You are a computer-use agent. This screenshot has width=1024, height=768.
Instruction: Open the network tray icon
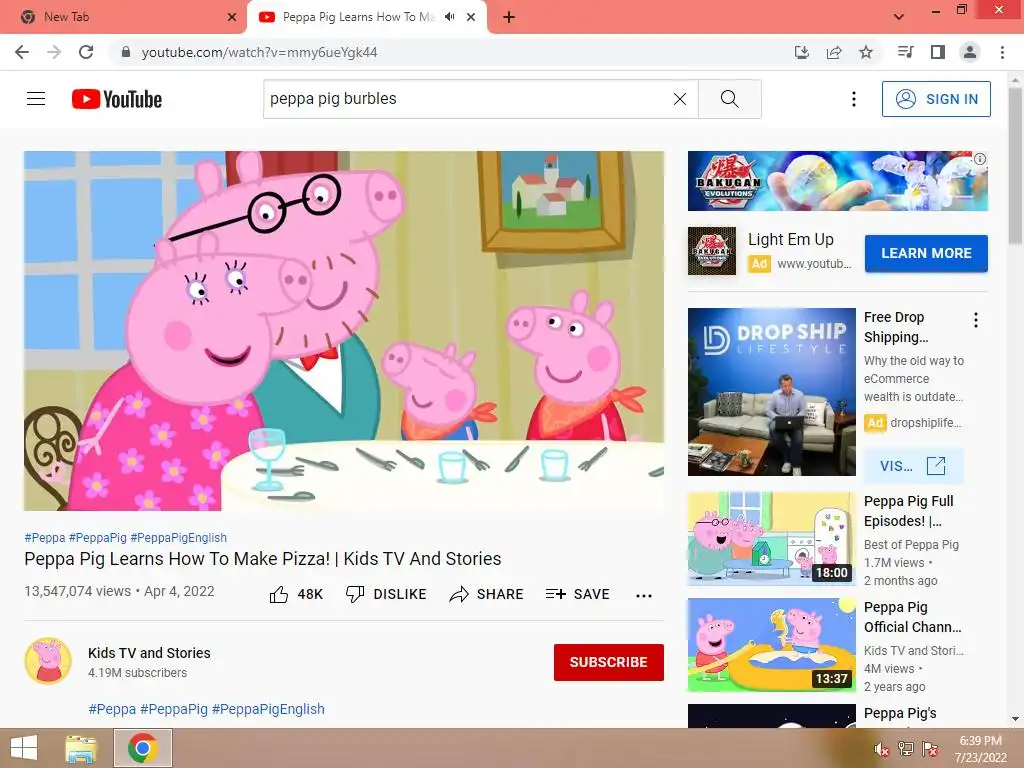tap(906, 748)
